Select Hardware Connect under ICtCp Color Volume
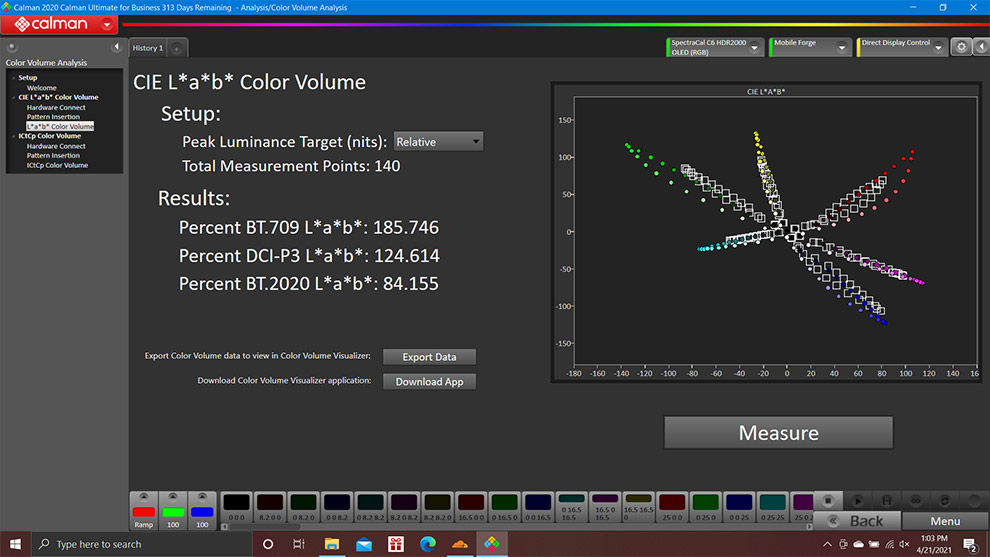The height and width of the screenshot is (557, 990). coord(56,146)
